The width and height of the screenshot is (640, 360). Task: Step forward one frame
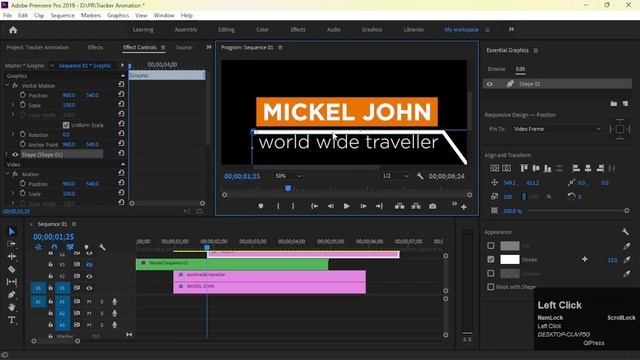pos(363,206)
